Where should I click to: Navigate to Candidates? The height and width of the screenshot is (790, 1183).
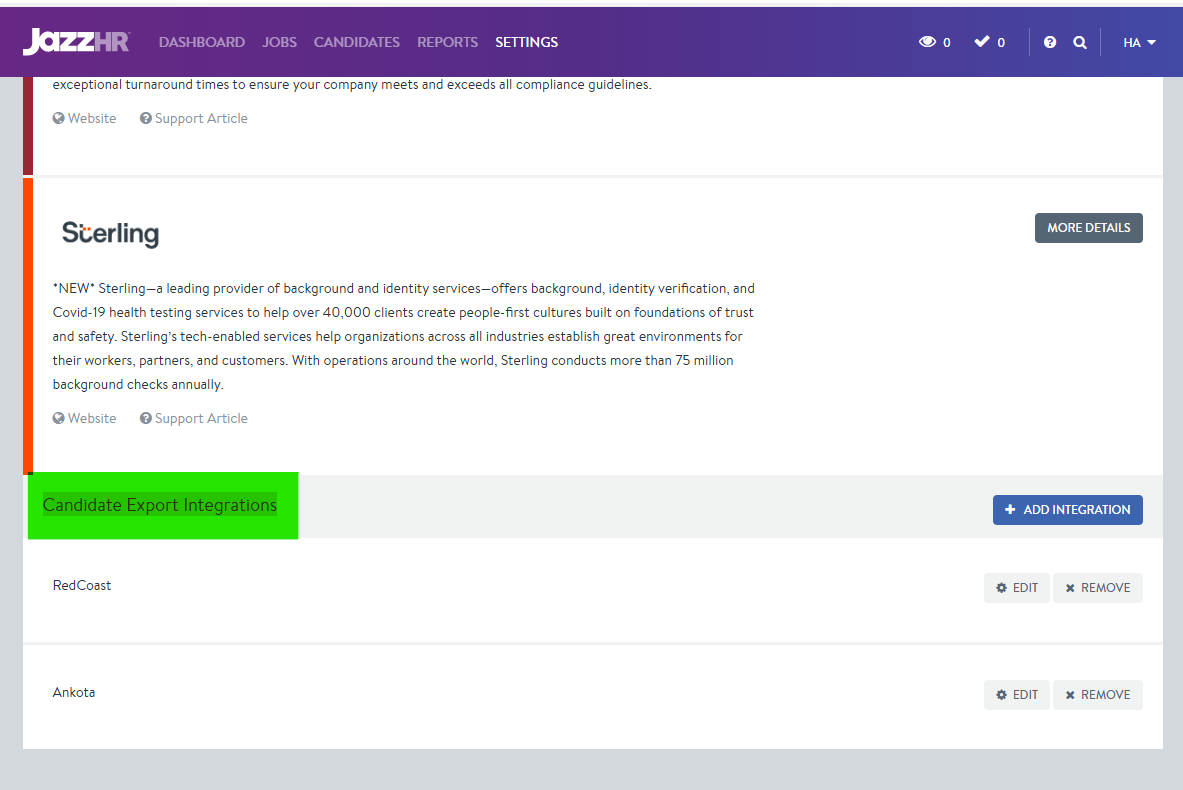pyautogui.click(x=356, y=42)
